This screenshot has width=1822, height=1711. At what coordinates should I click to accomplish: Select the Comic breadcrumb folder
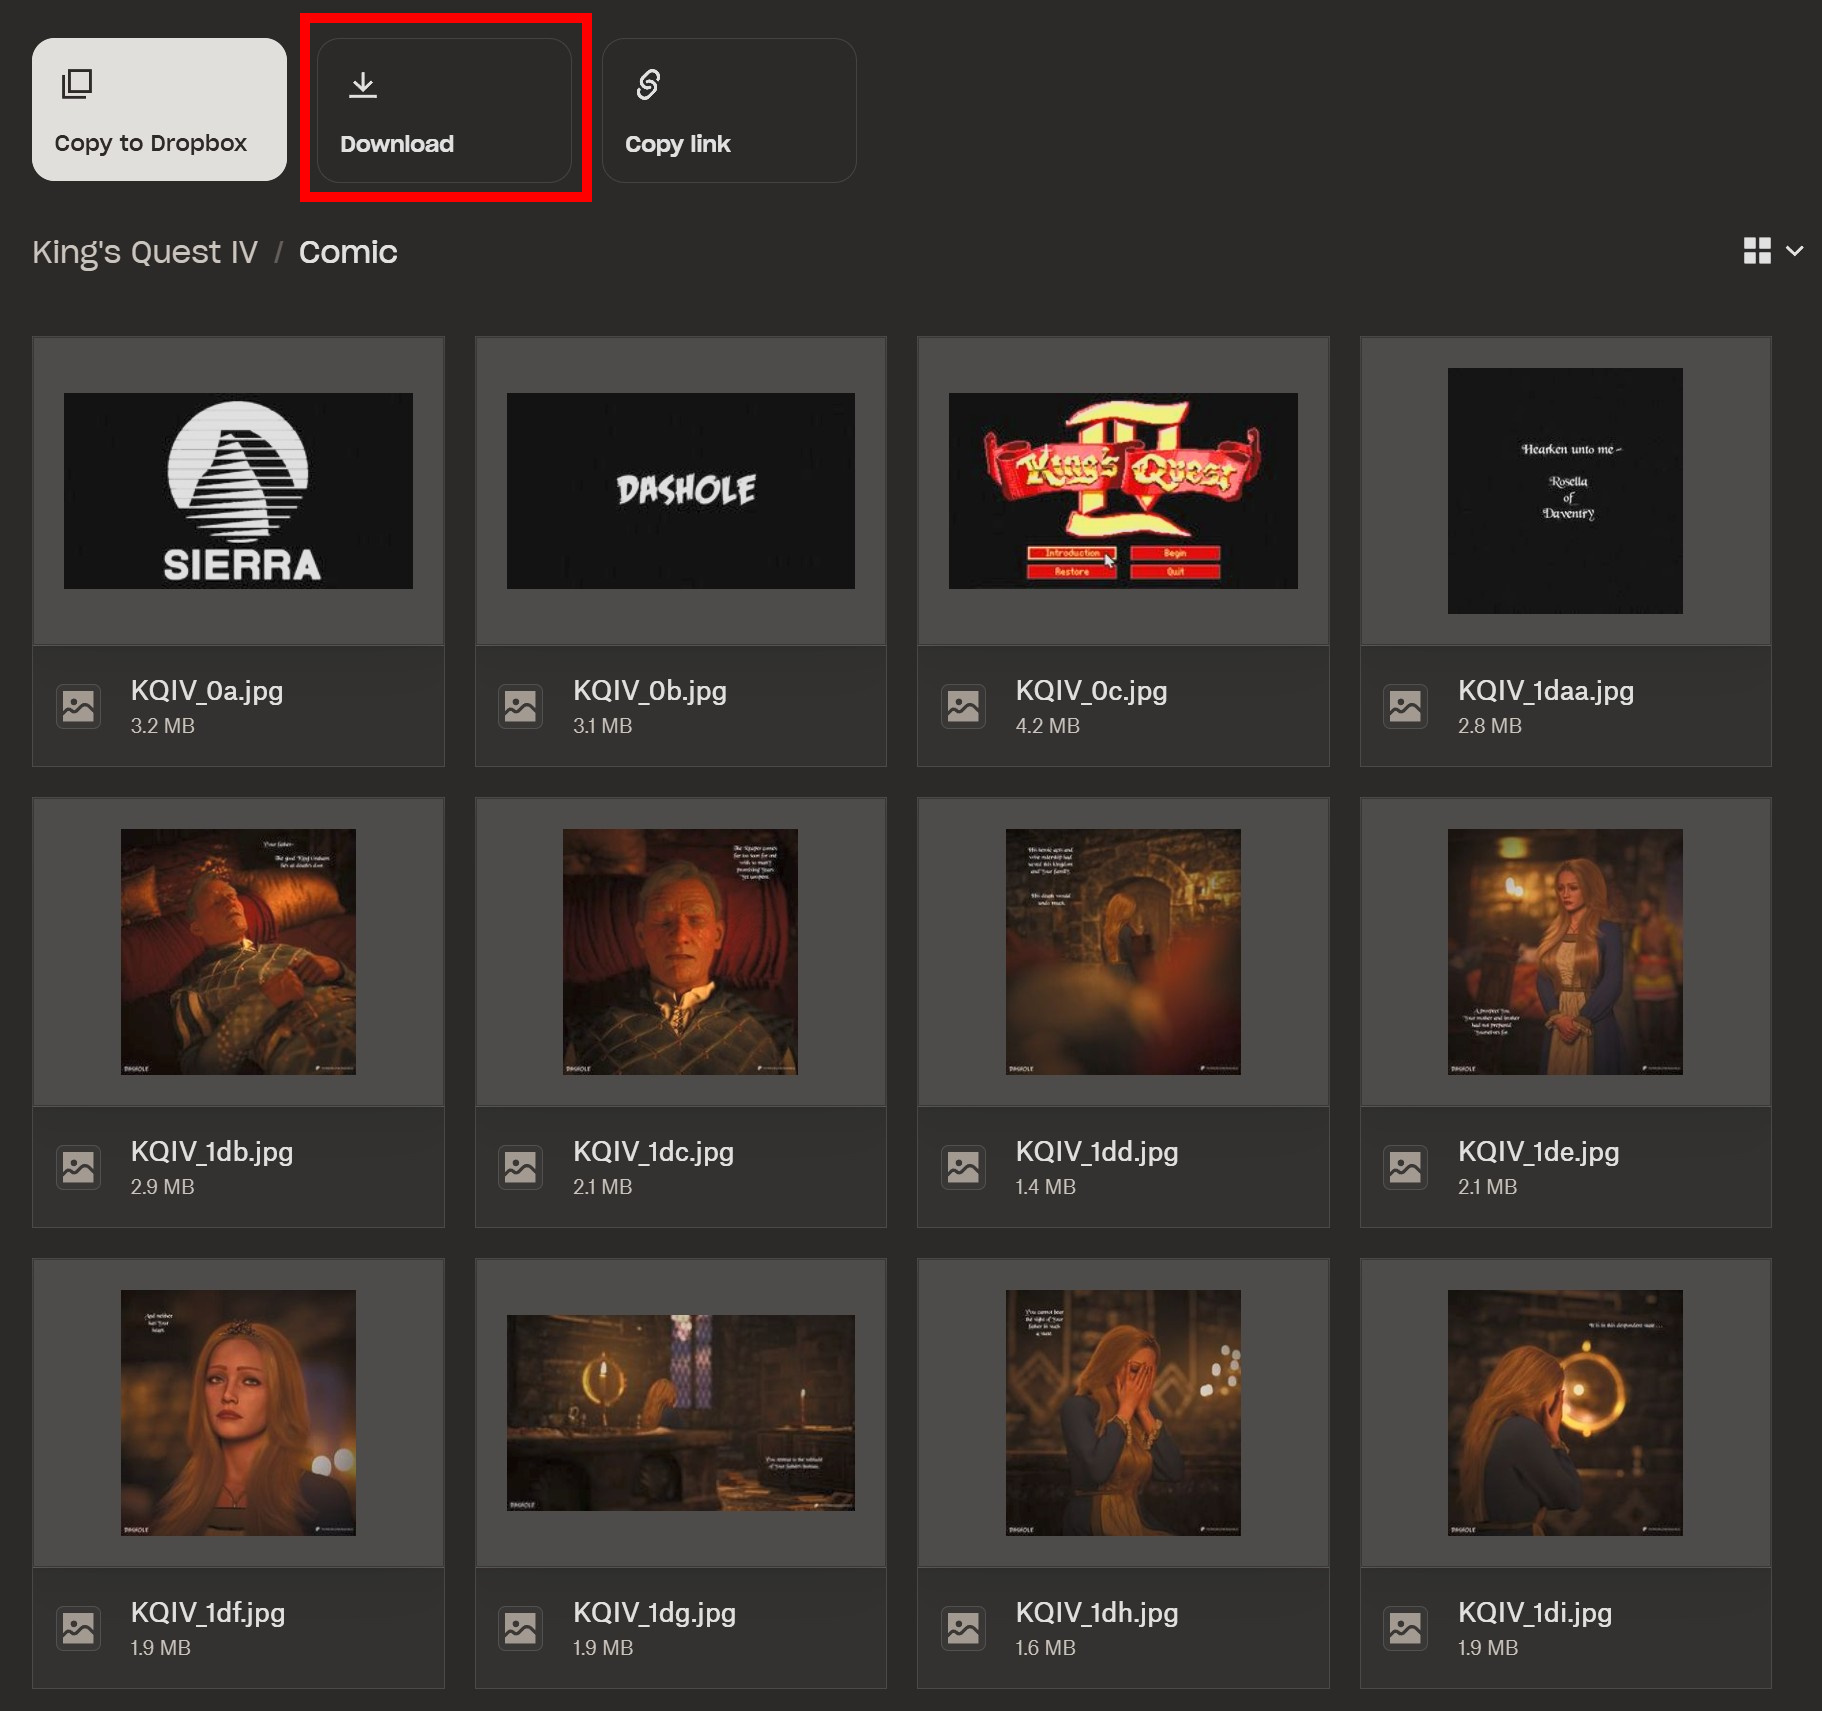[348, 252]
